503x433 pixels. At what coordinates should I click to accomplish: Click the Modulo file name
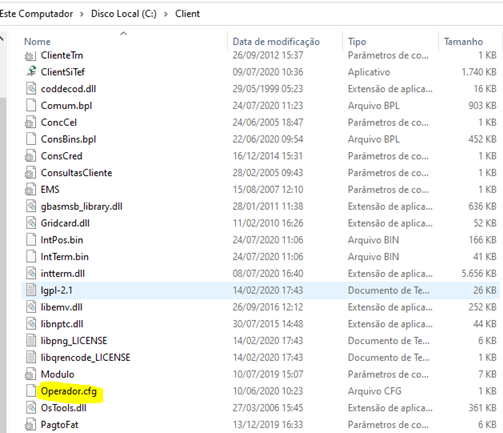point(57,375)
